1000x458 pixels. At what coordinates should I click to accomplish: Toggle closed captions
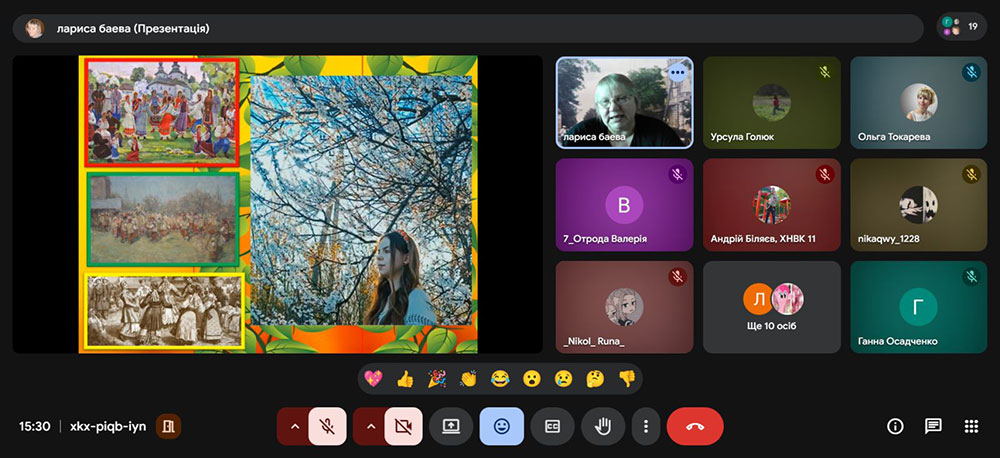pyautogui.click(x=552, y=426)
